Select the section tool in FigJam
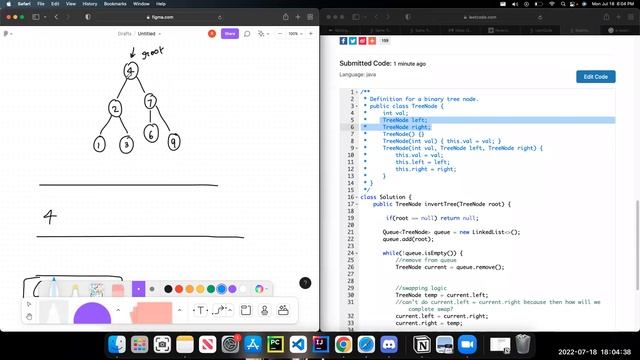 coord(246,310)
